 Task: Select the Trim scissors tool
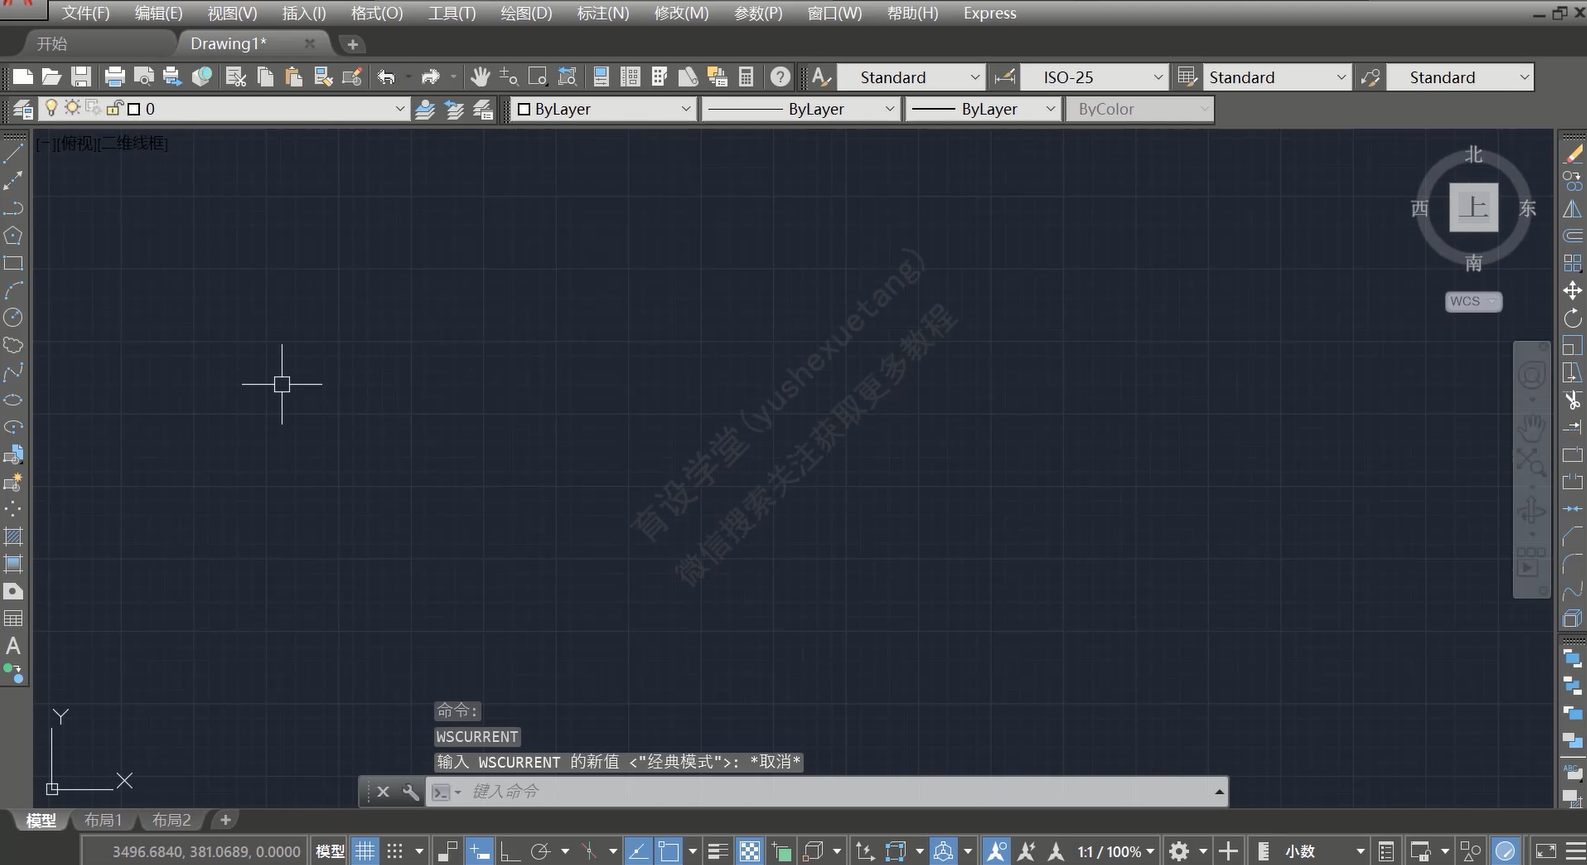[1573, 400]
